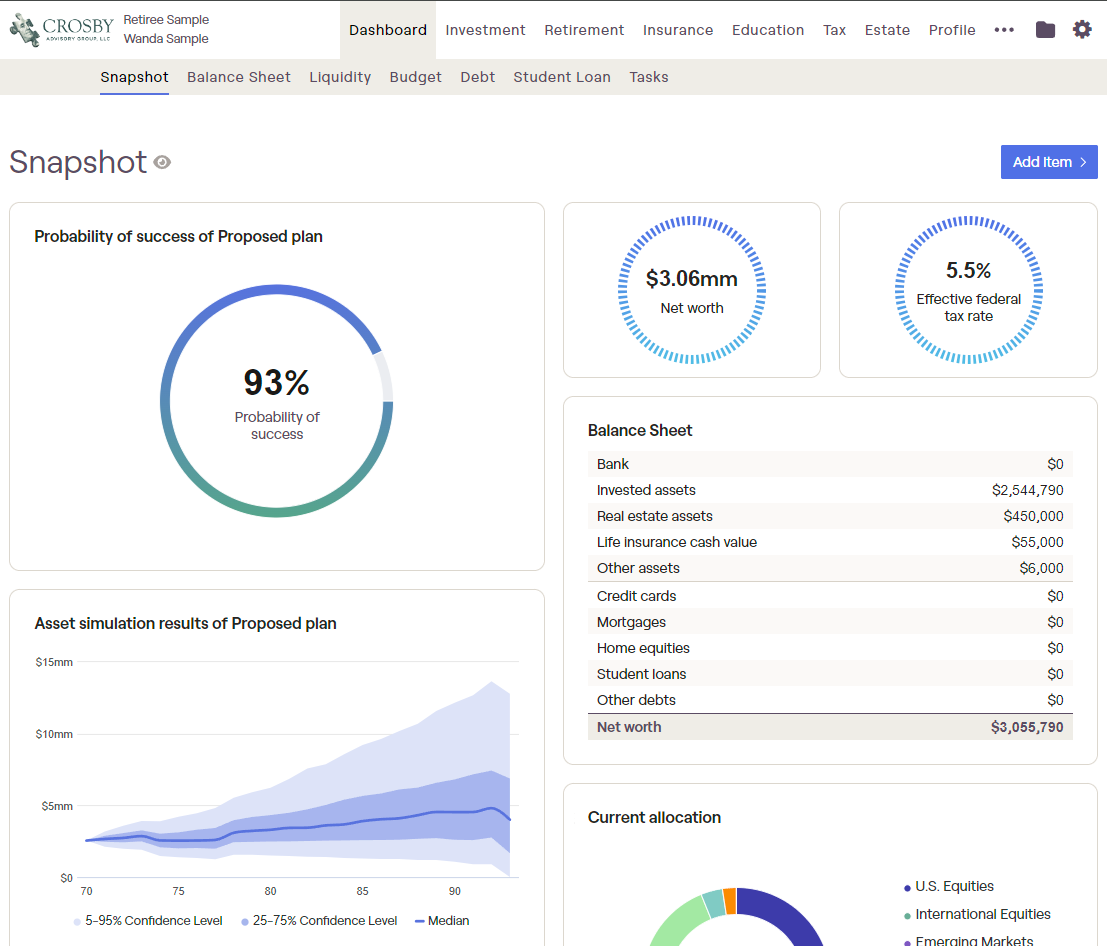
Task: Click the Student loans row
Action: 830,674
